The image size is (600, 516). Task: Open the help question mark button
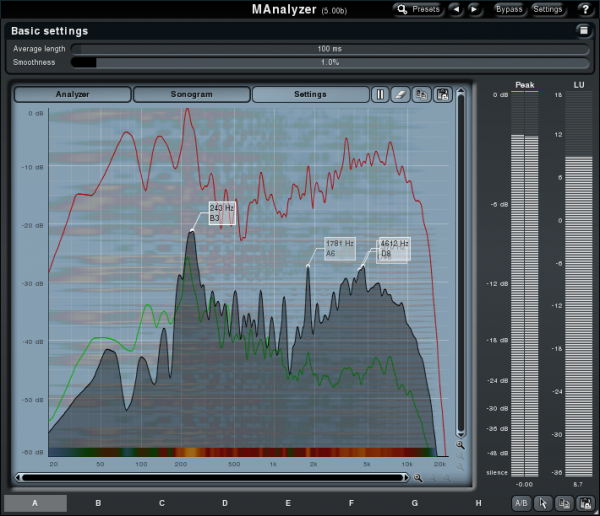pos(584,9)
